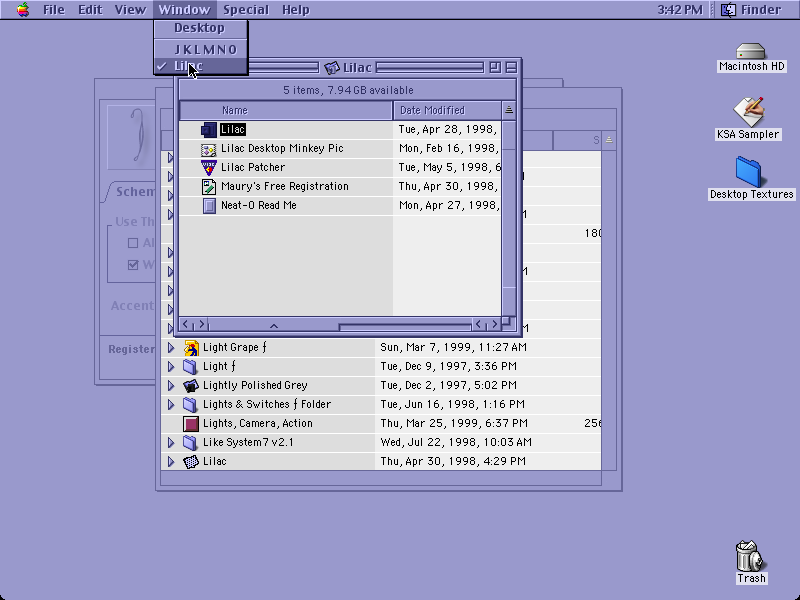
Task: Expand Lightly Polished Grey item
Action: click(x=171, y=386)
